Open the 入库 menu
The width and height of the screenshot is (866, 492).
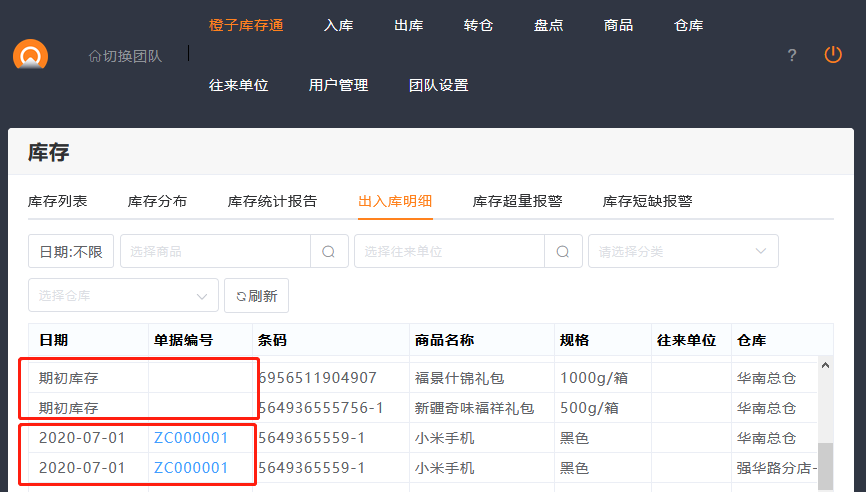pyautogui.click(x=339, y=25)
